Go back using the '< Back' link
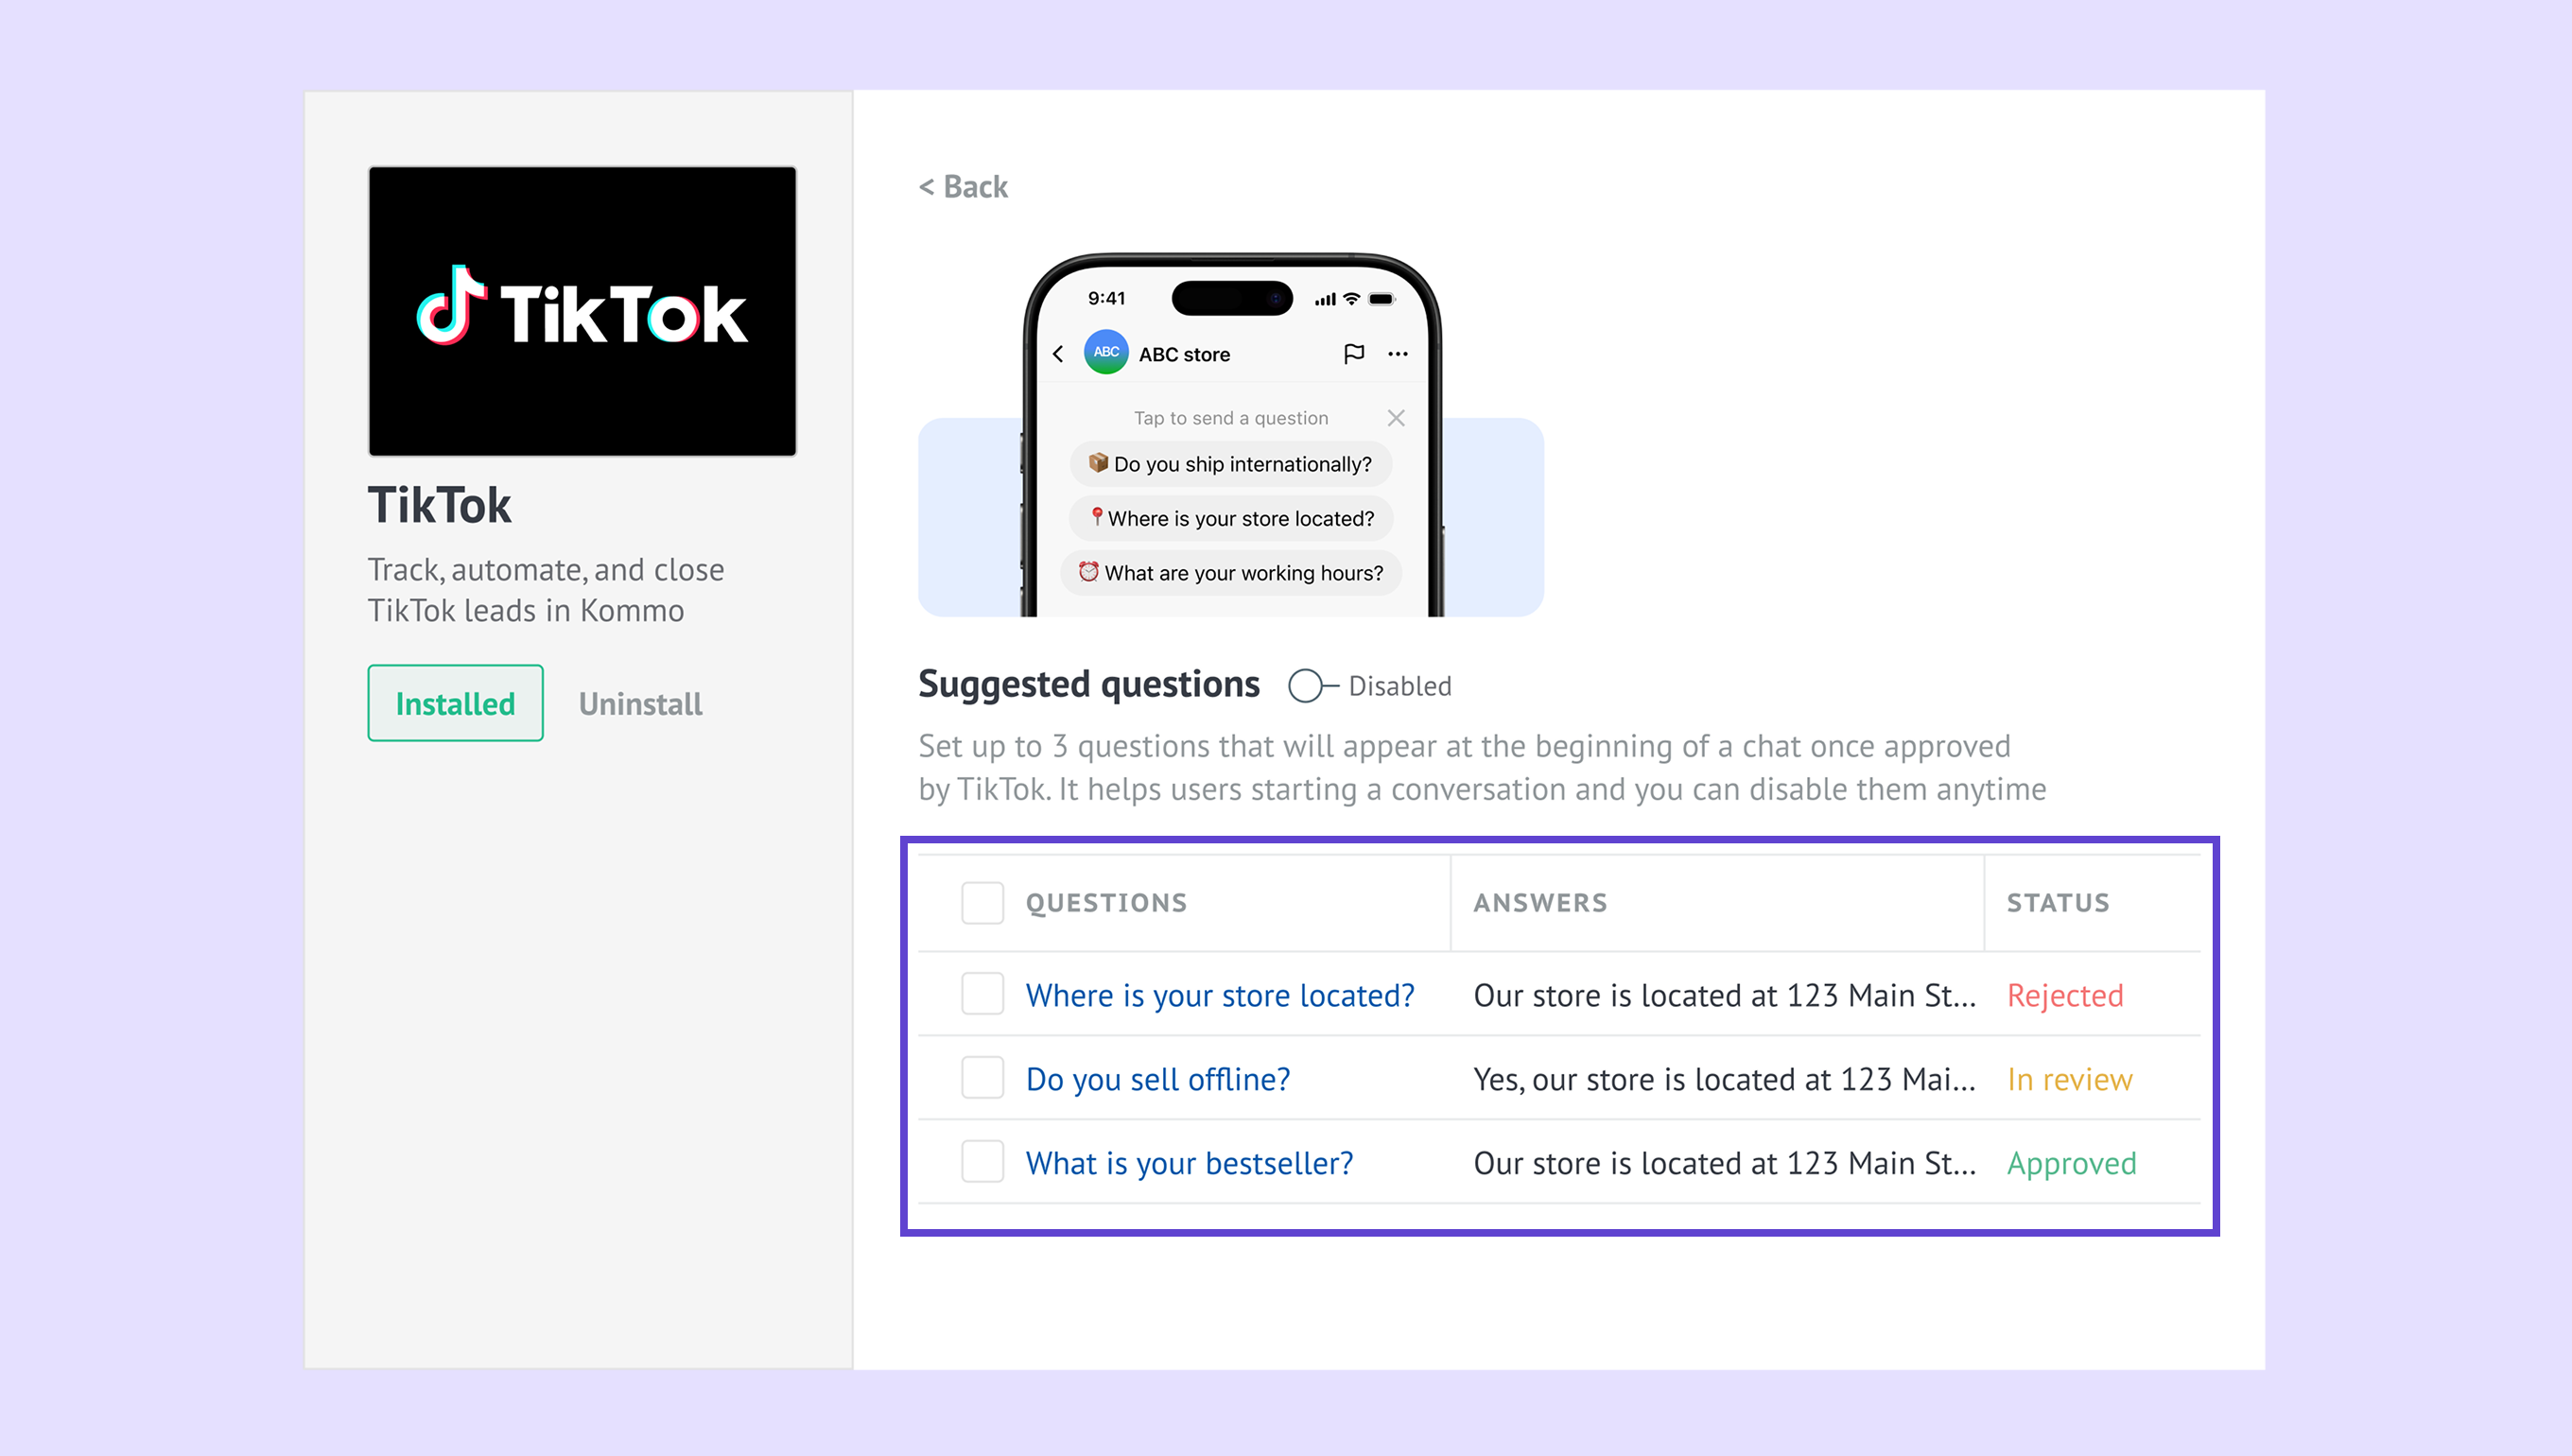Screen dimensions: 2572x1456 click(963, 187)
